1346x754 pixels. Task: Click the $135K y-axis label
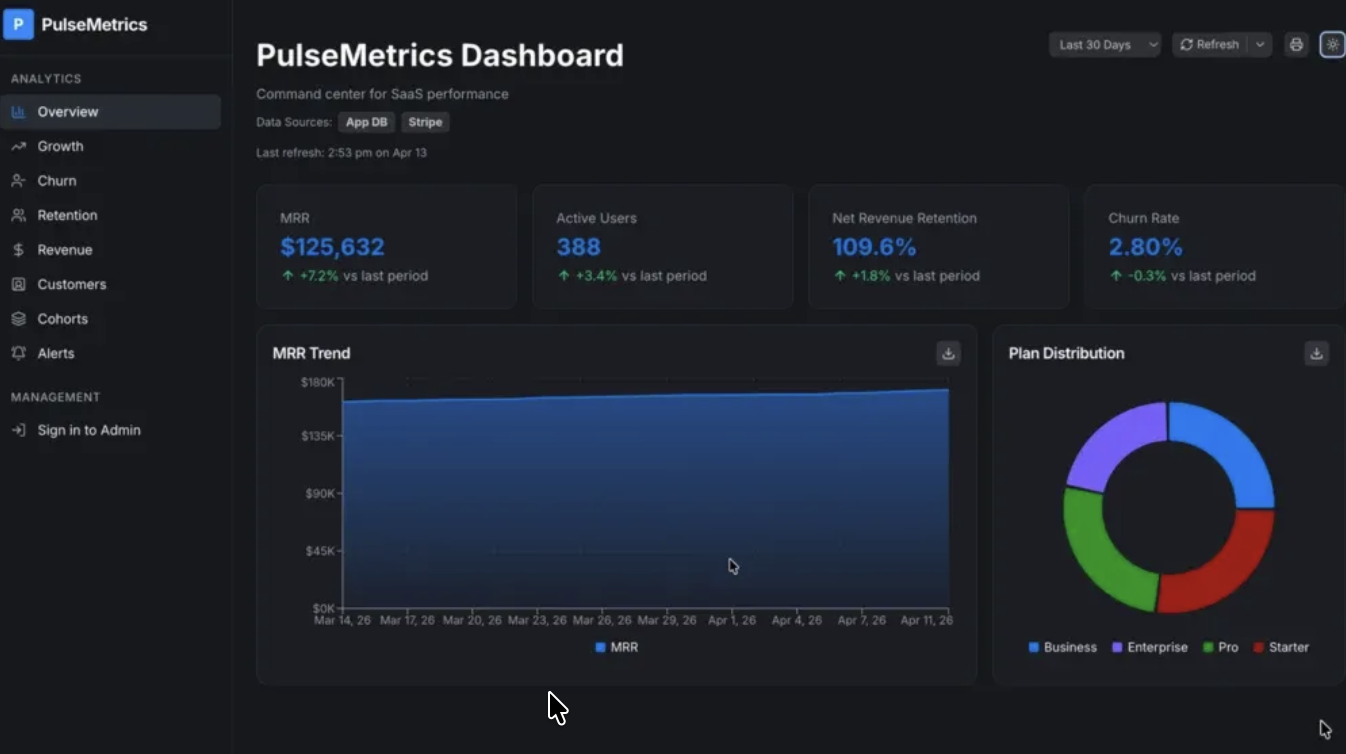pyautogui.click(x=317, y=436)
